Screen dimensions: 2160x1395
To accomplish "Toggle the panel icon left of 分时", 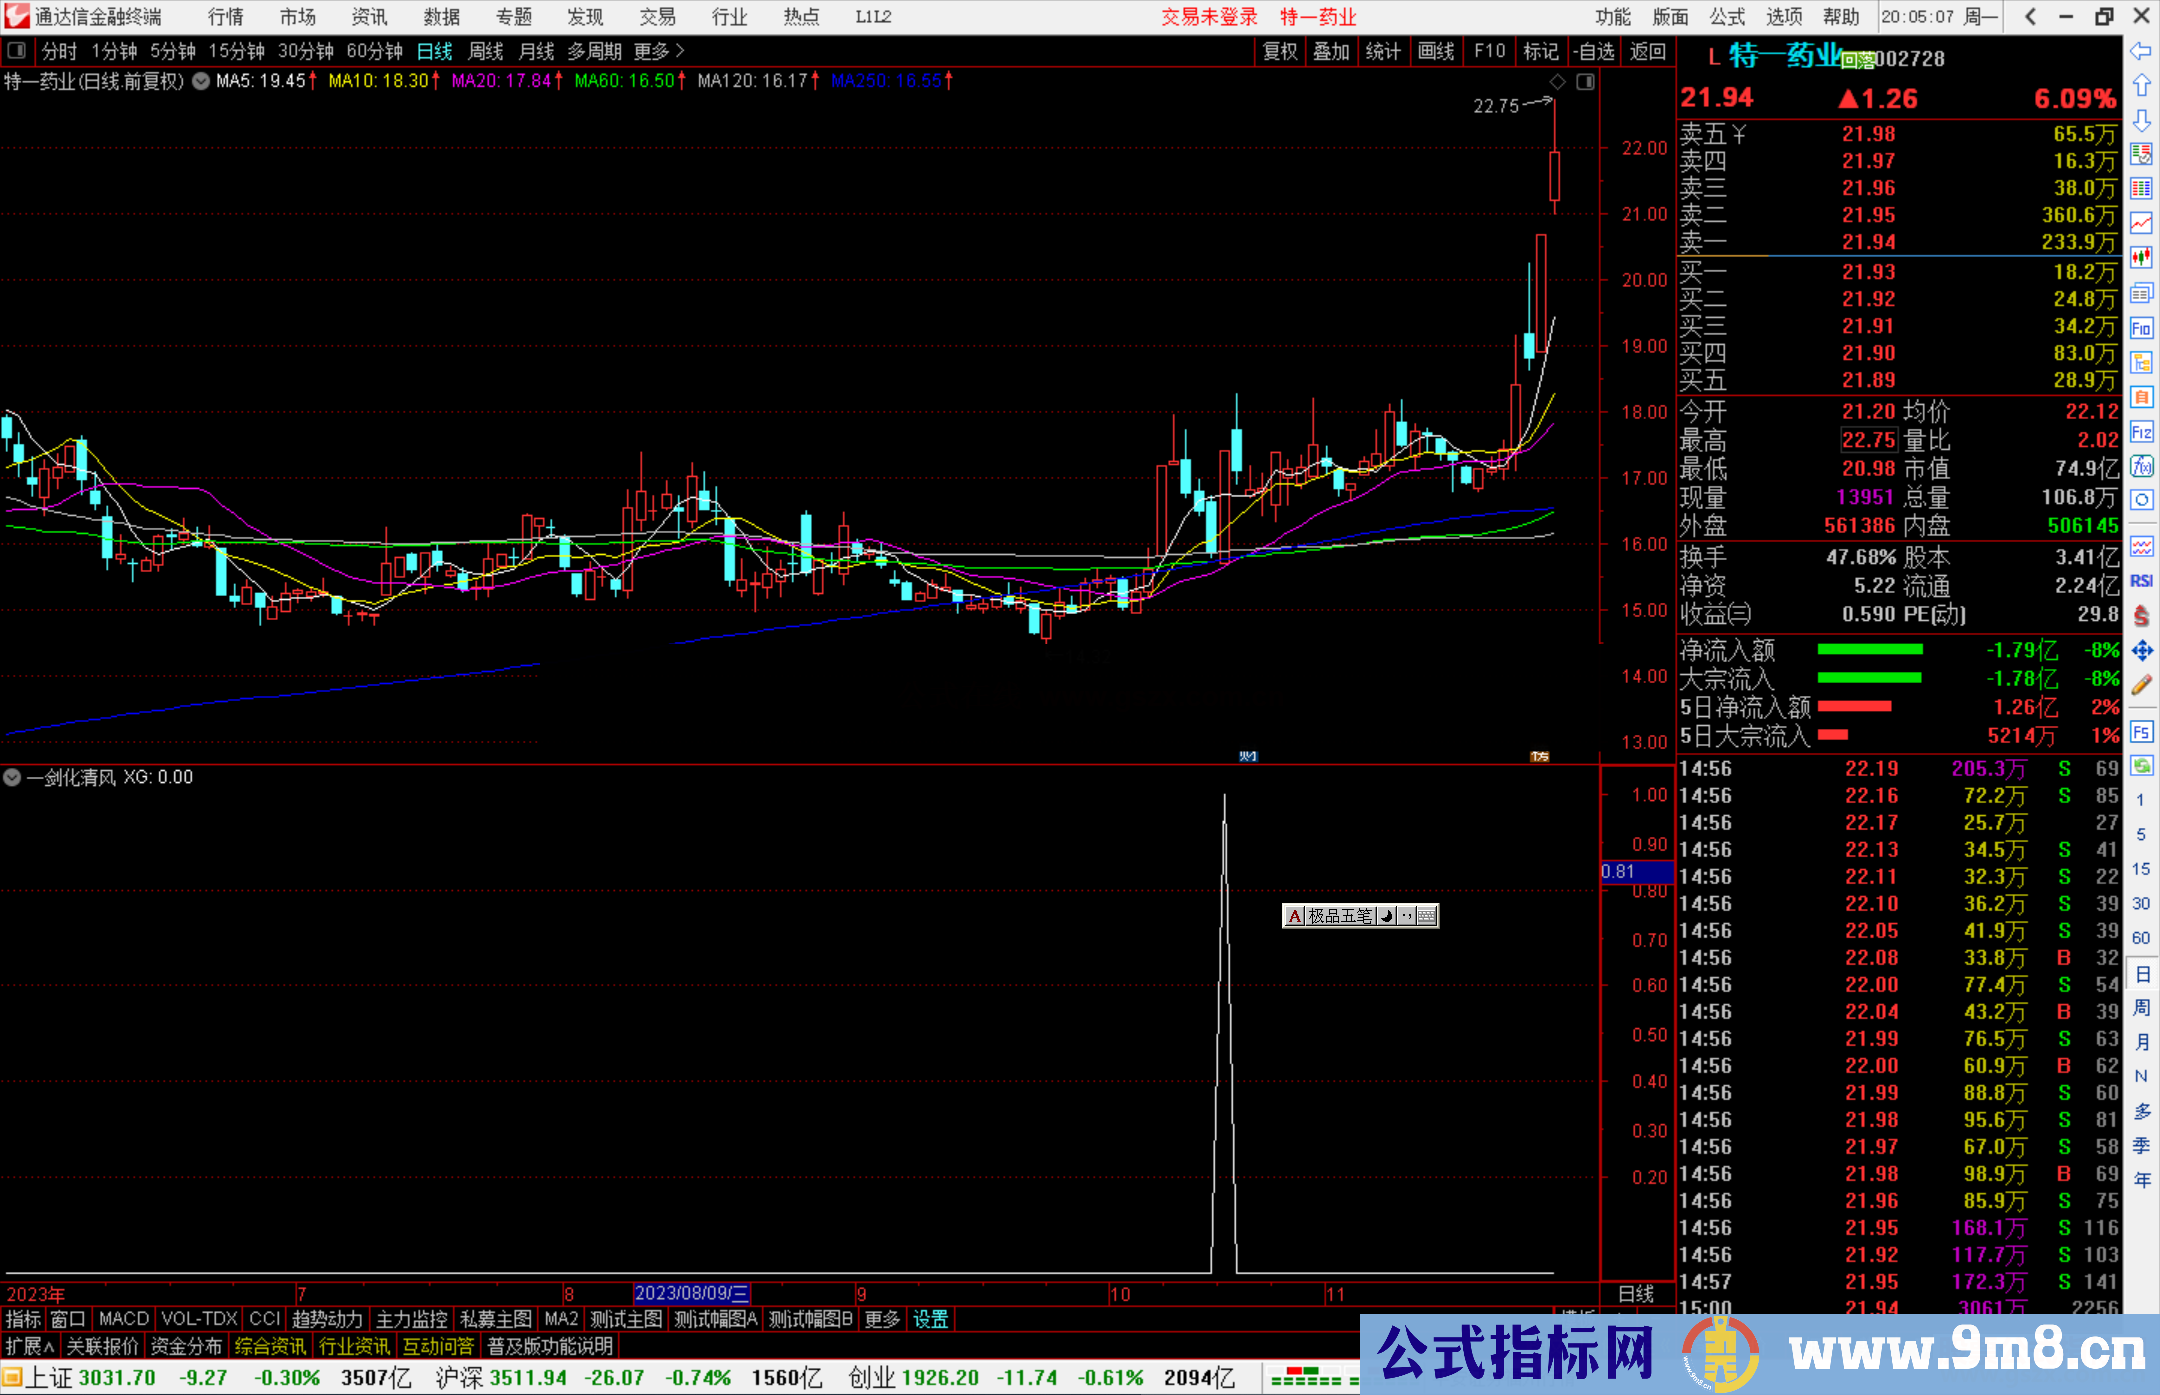I will point(17,51).
